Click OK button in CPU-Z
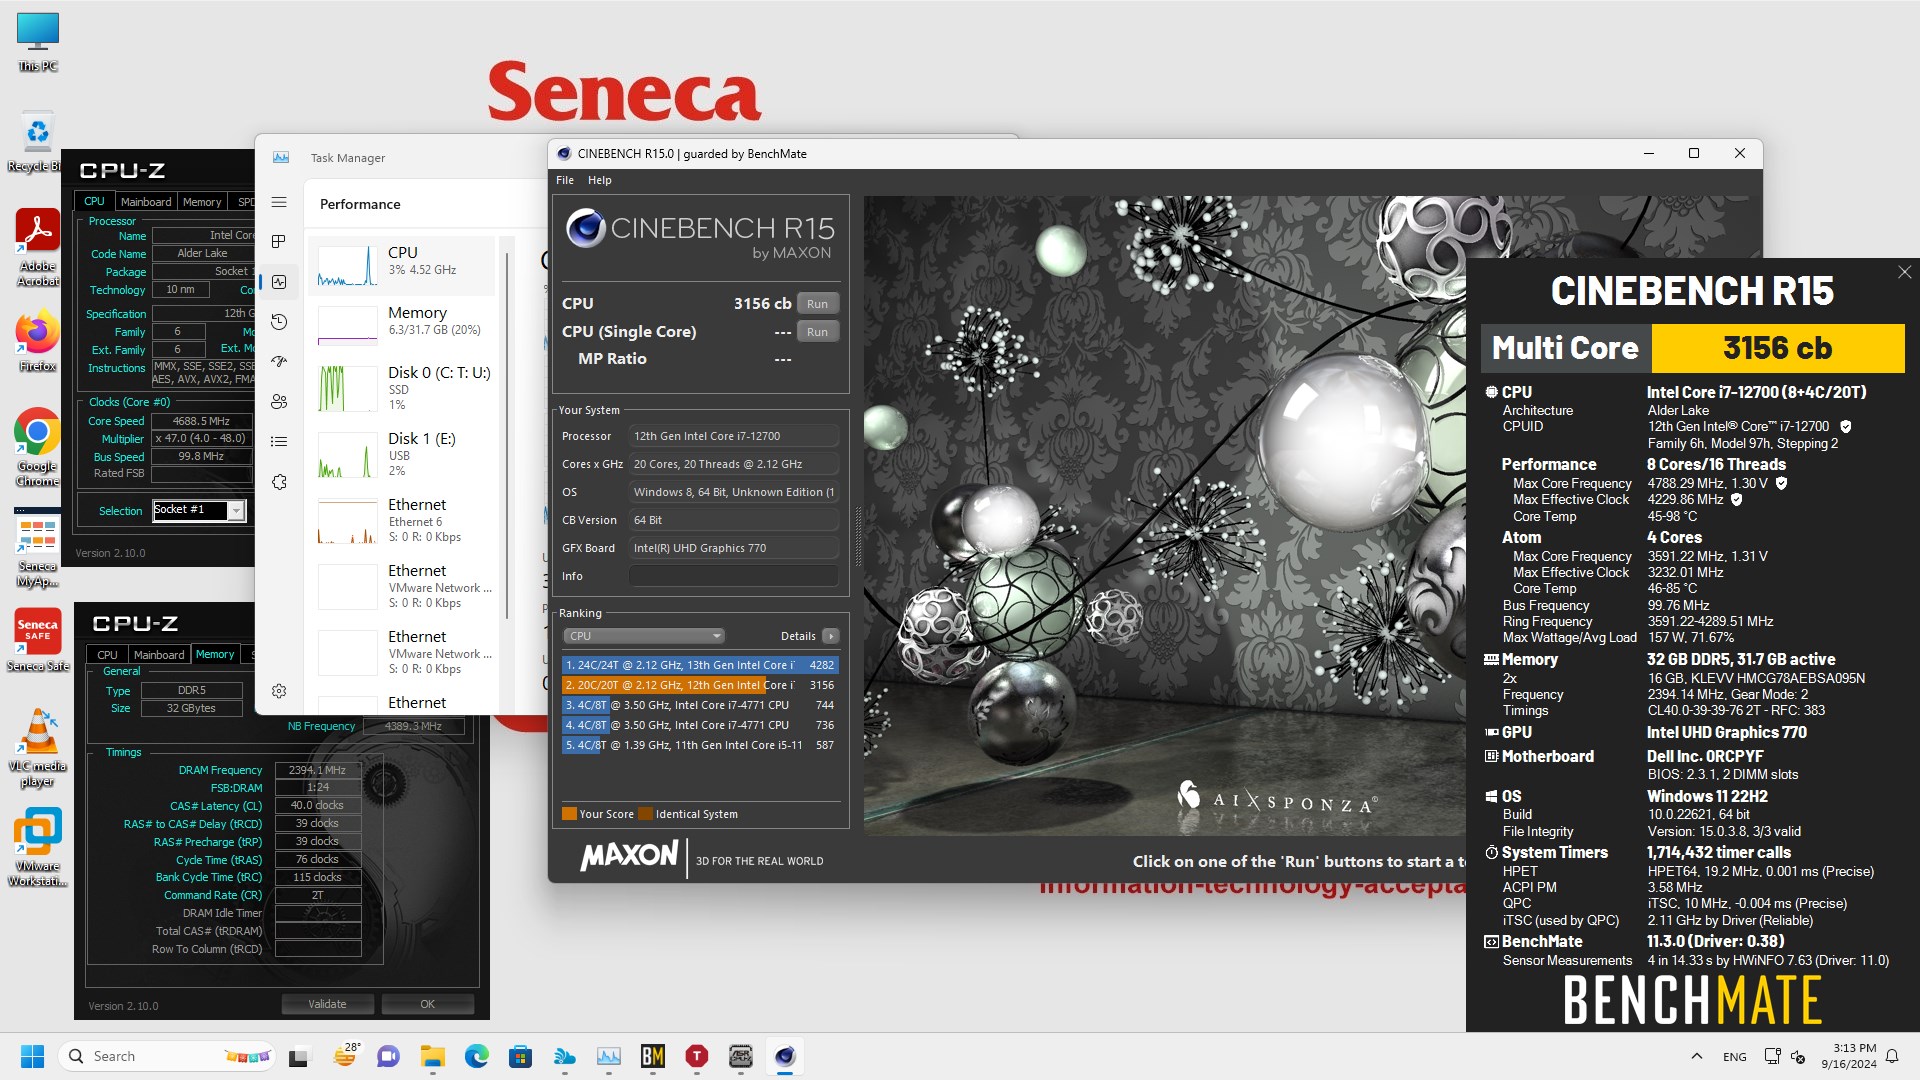 pos(427,1004)
